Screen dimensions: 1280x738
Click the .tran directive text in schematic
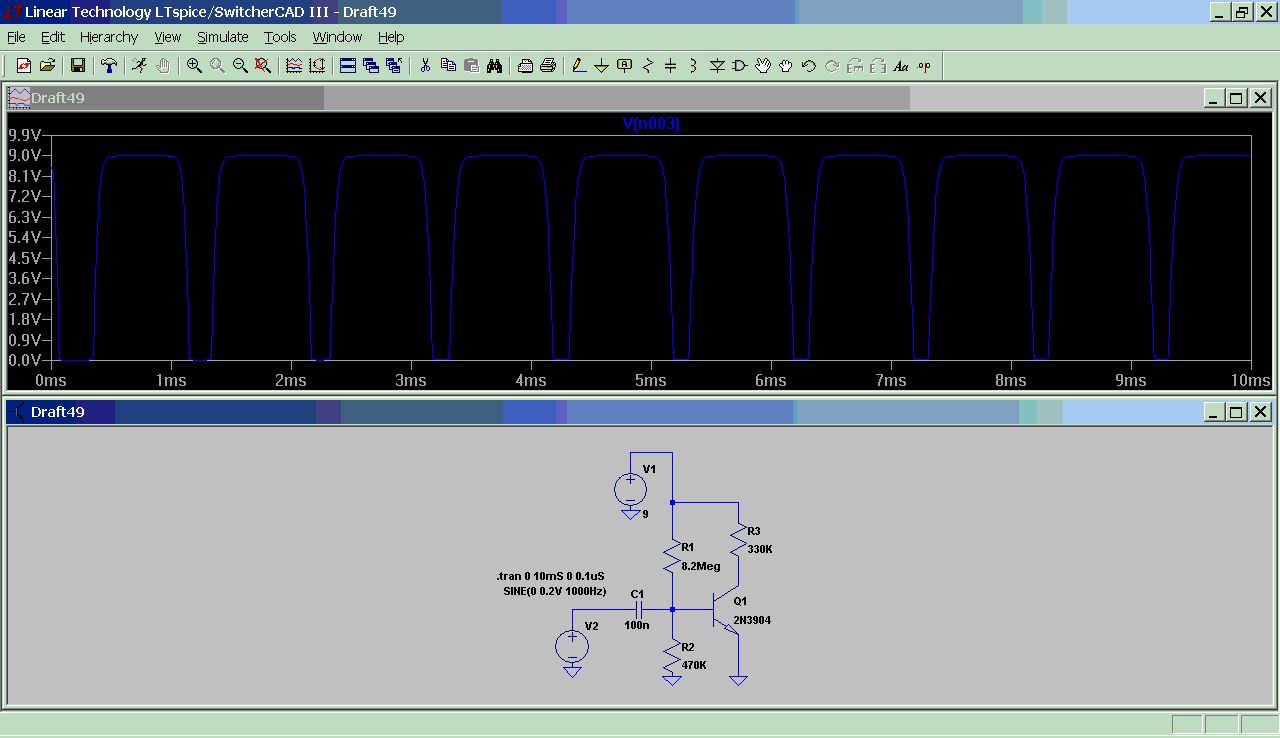[x=550, y=576]
